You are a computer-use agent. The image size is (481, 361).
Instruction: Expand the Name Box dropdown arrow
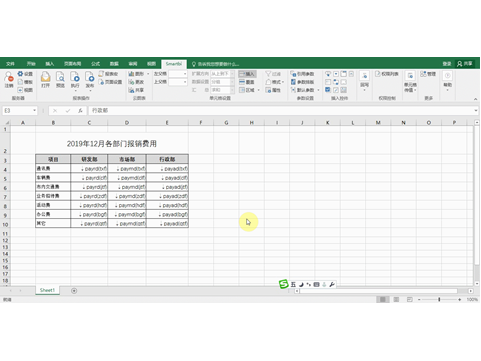click(x=34, y=111)
